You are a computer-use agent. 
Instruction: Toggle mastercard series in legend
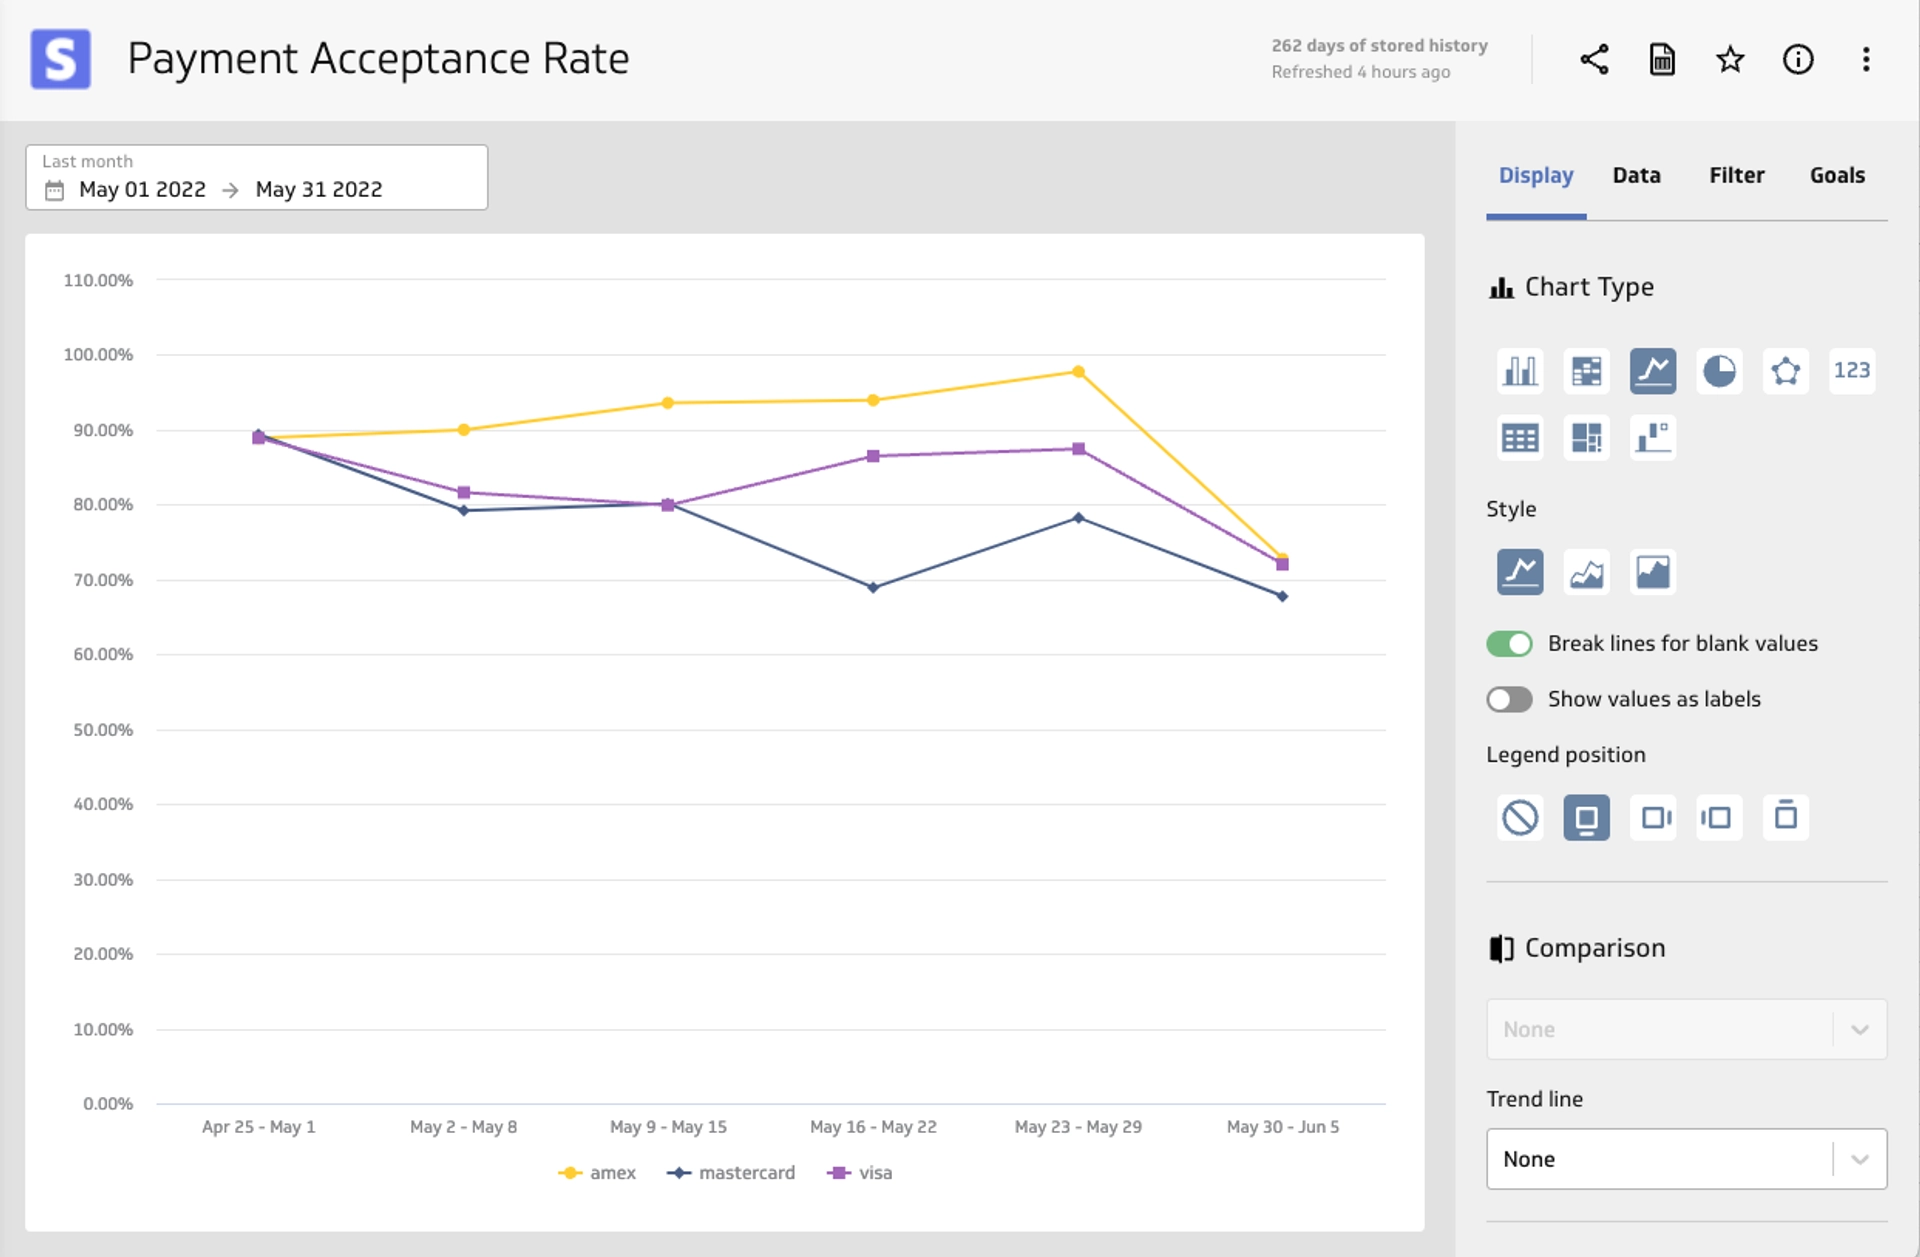(731, 1173)
